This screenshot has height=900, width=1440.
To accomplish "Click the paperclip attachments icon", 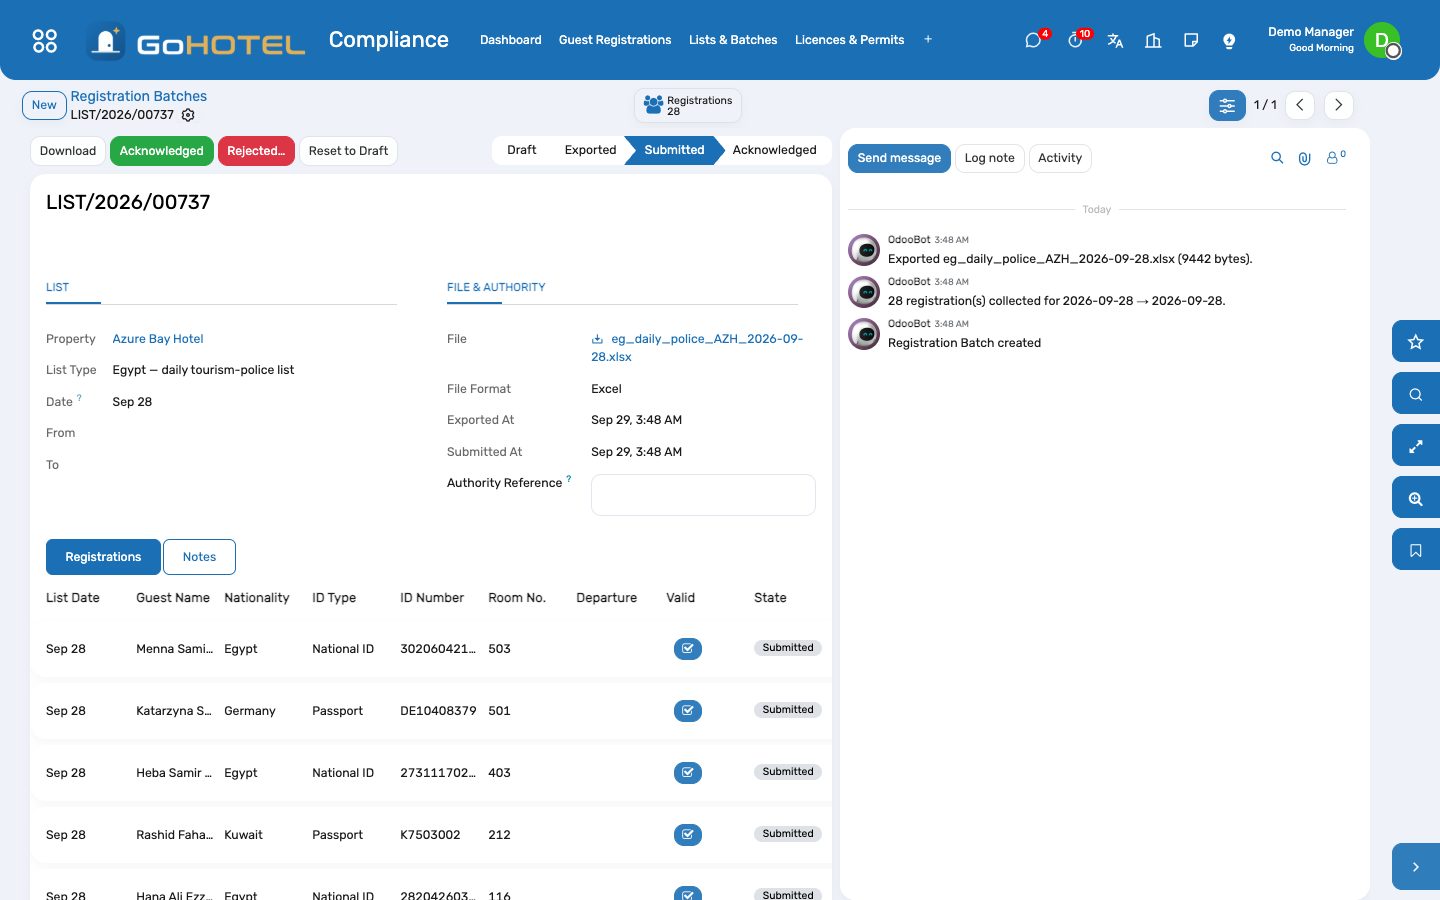I will coord(1305,158).
